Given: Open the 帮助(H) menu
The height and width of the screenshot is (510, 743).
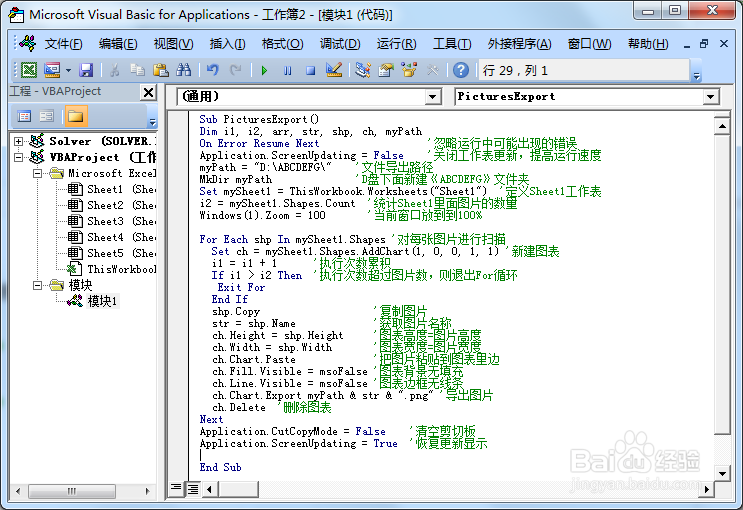Looking at the screenshot, I should pos(648,44).
